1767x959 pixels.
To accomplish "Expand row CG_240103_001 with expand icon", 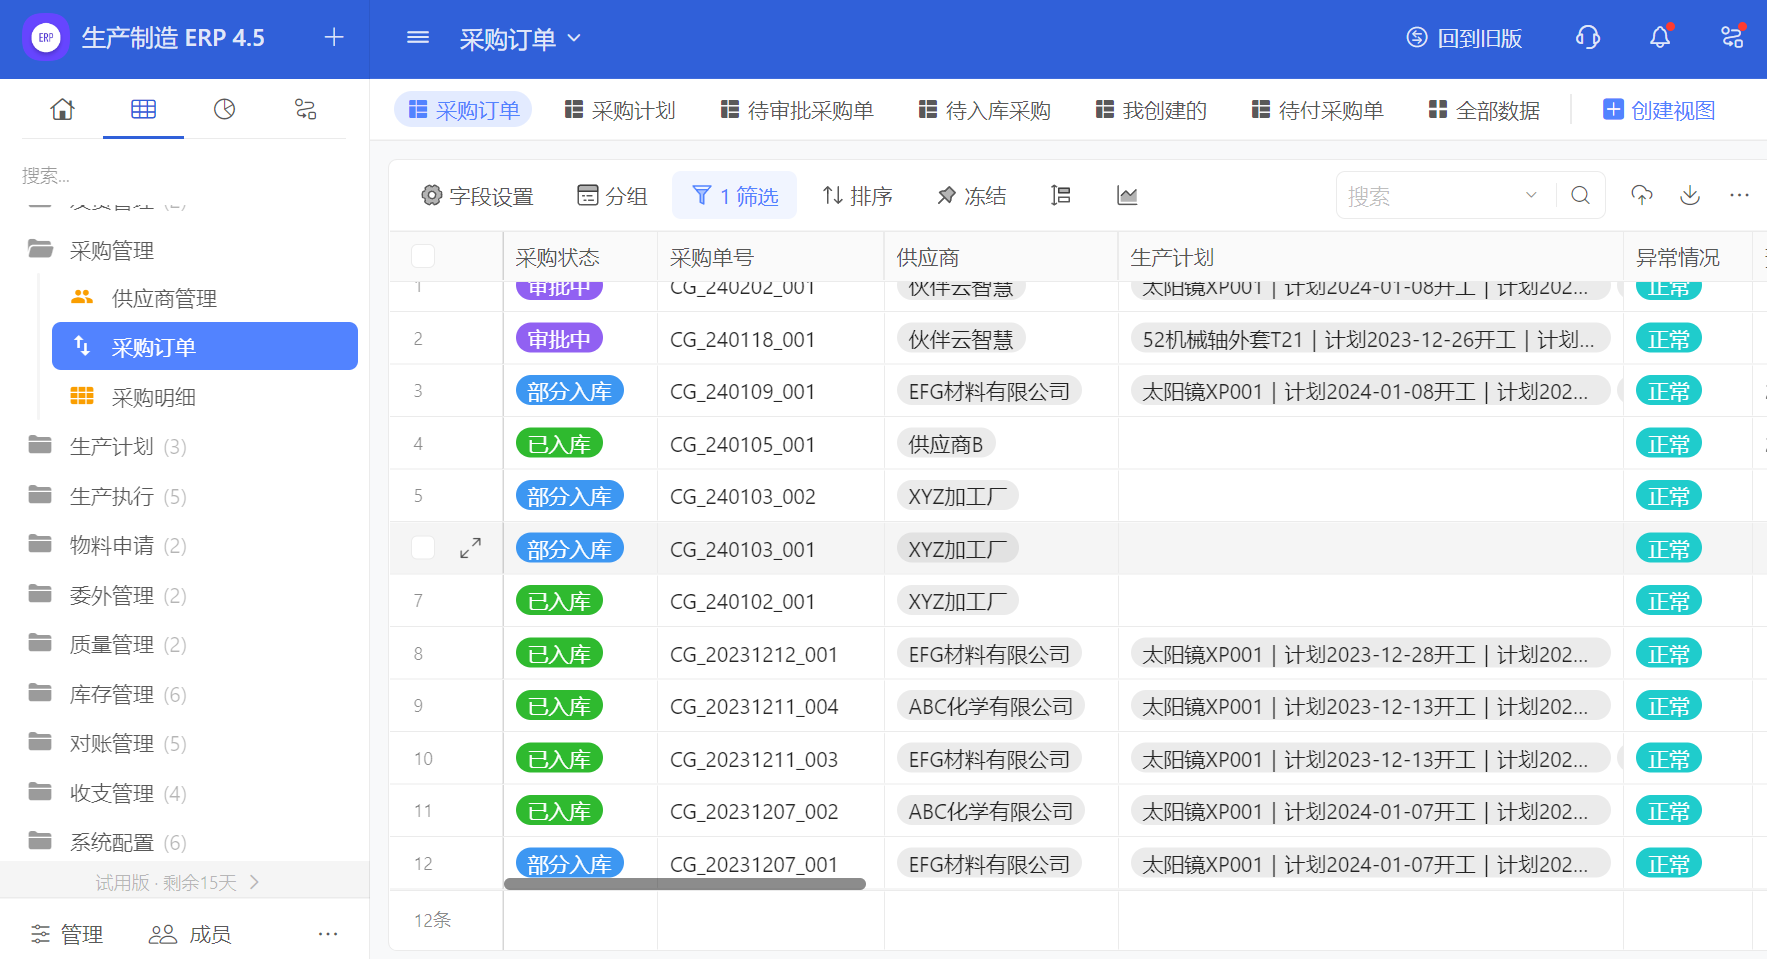I will pyautogui.click(x=470, y=548).
